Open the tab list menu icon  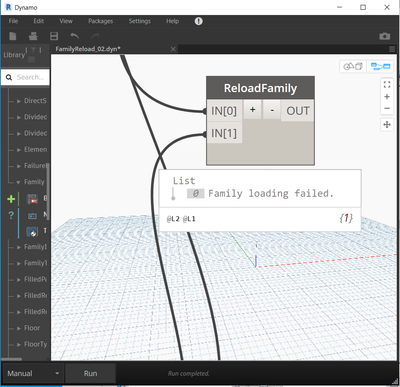coord(392,49)
